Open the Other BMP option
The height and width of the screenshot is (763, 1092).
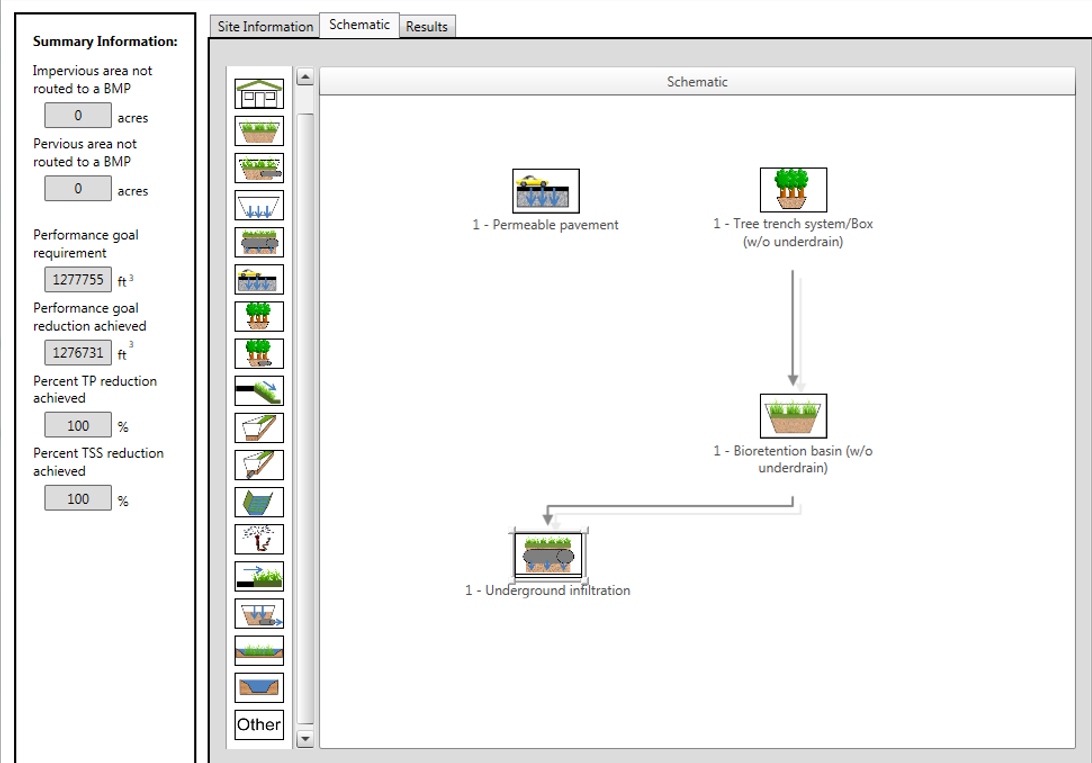tap(258, 724)
